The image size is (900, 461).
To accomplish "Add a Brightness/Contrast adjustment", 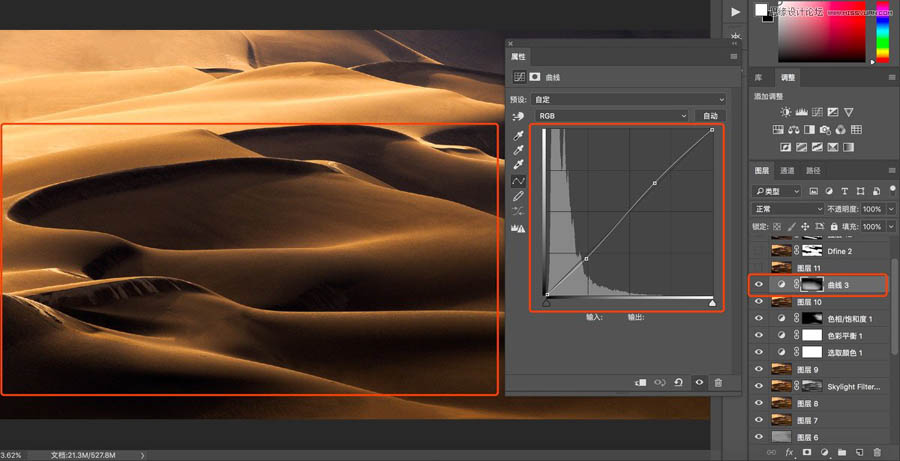I will 786,112.
